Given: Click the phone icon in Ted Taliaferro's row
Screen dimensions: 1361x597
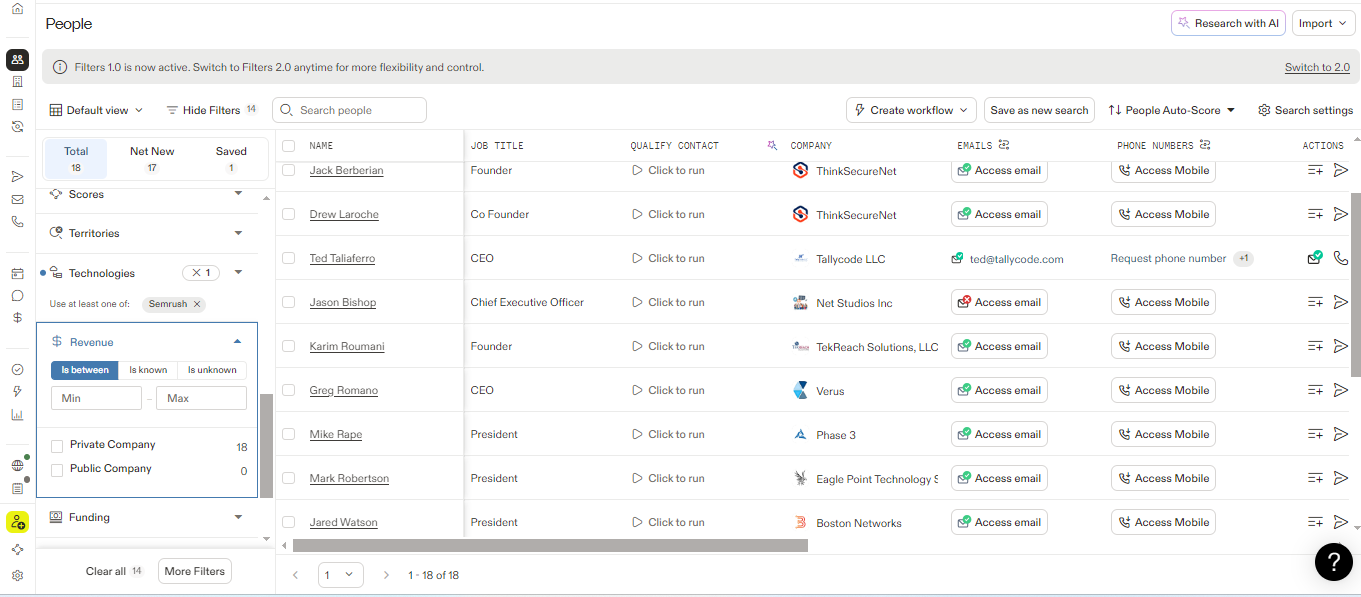Looking at the screenshot, I should click(x=1341, y=258).
